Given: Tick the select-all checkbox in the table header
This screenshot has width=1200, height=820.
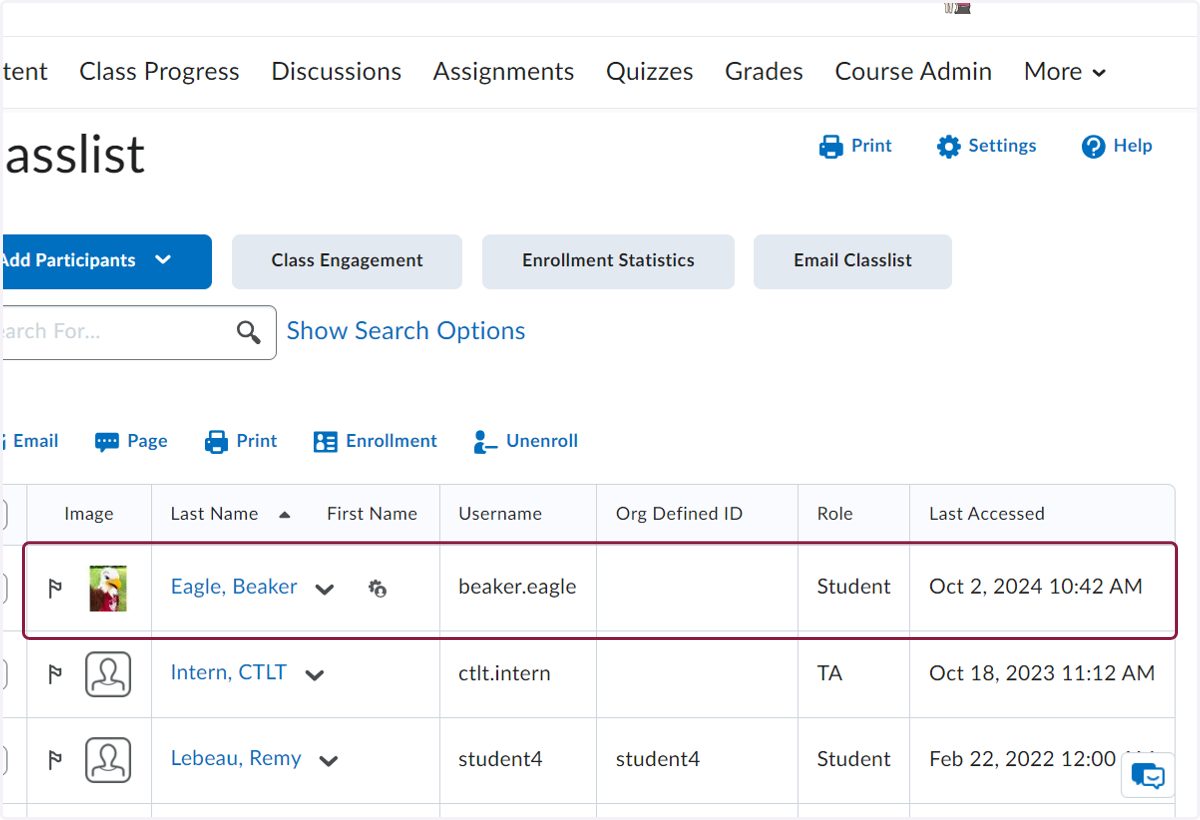Looking at the screenshot, I should 3,514.
